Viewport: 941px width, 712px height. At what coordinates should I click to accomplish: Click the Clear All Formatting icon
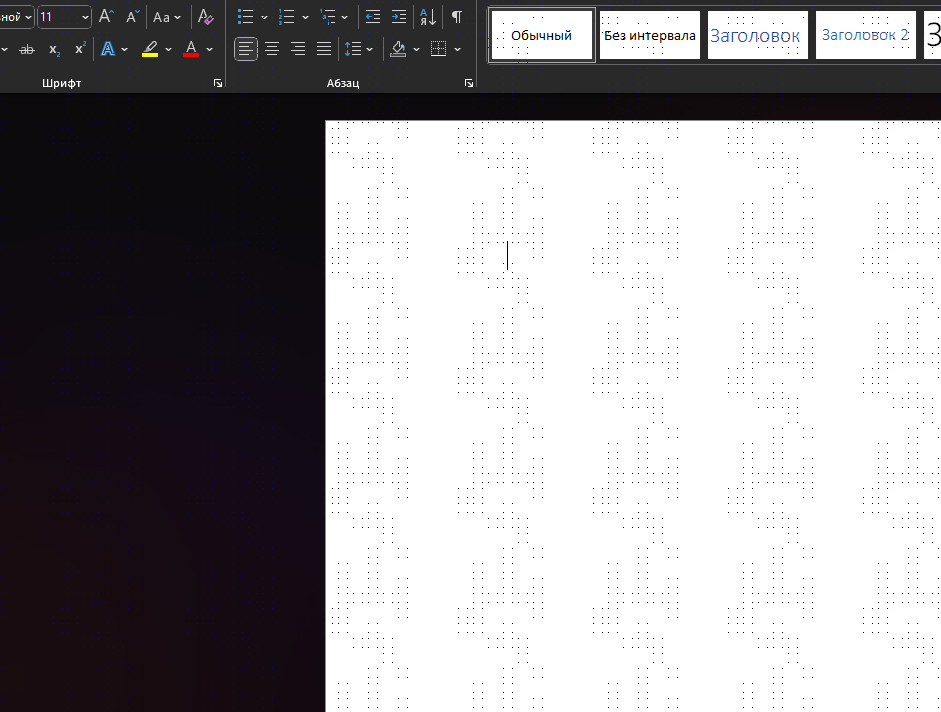206,17
